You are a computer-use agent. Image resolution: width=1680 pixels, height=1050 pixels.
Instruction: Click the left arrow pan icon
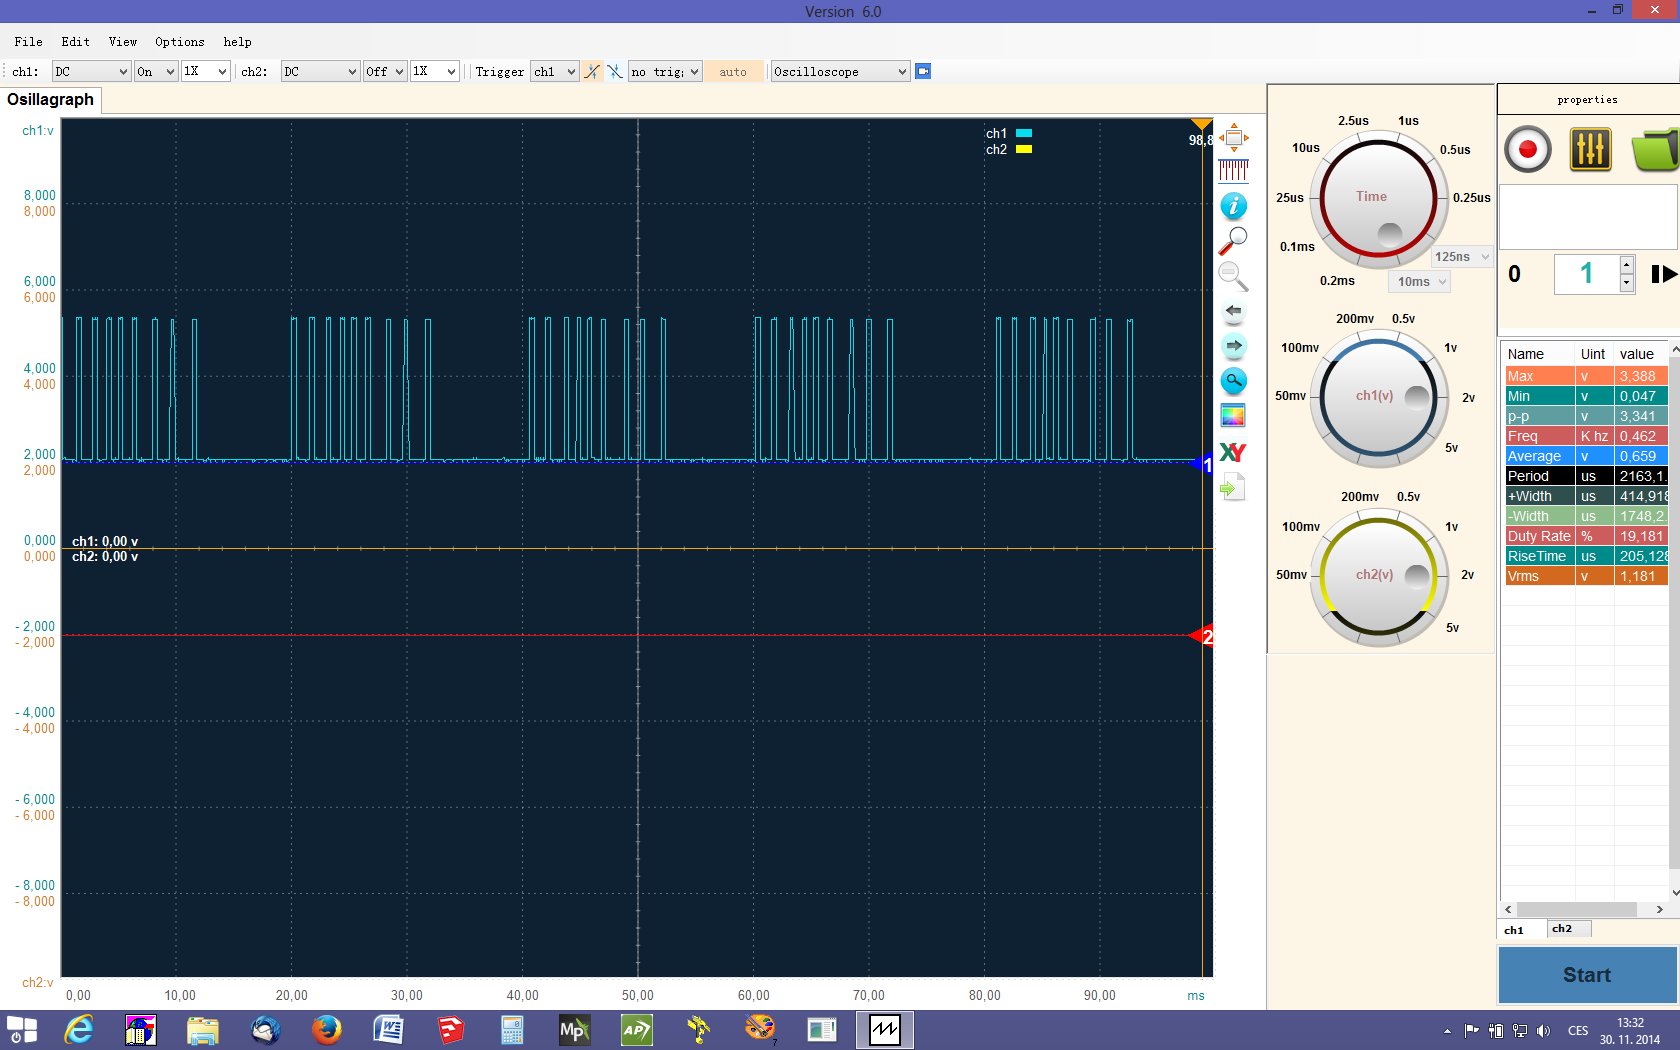[1233, 312]
